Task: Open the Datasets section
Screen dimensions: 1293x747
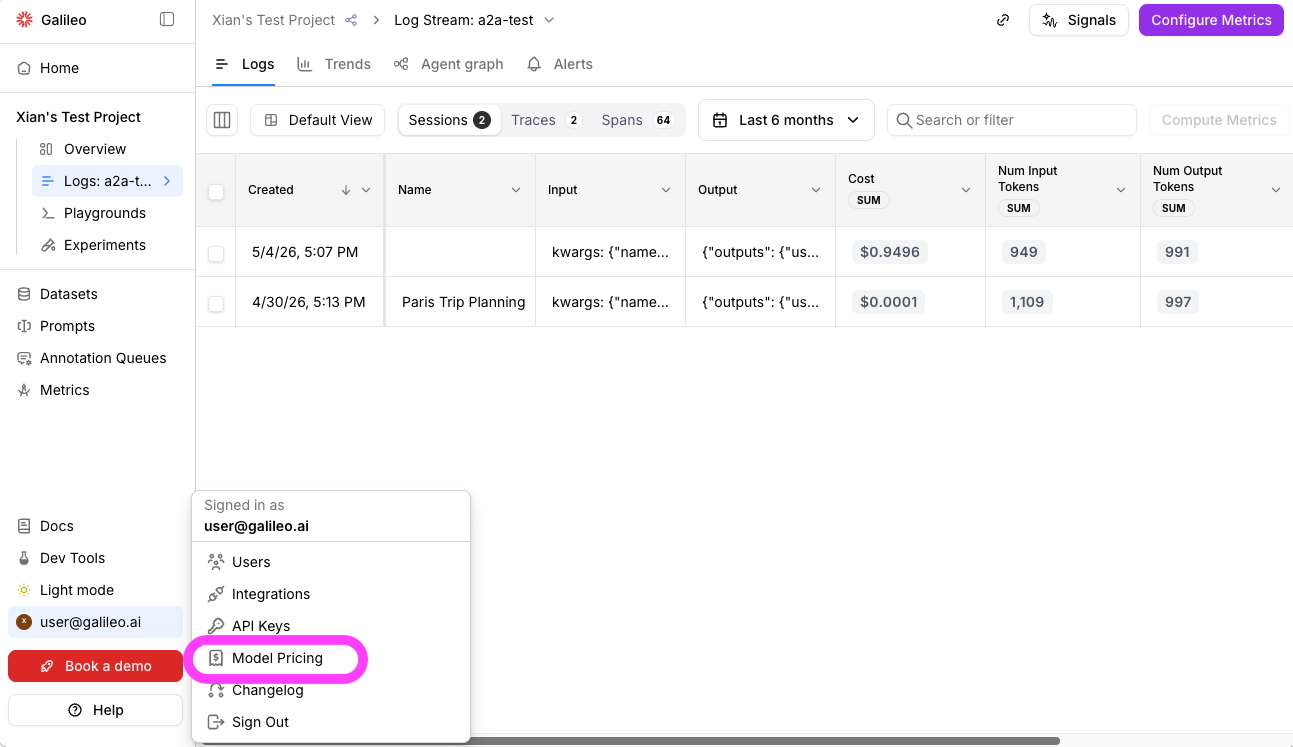Action: (69, 294)
